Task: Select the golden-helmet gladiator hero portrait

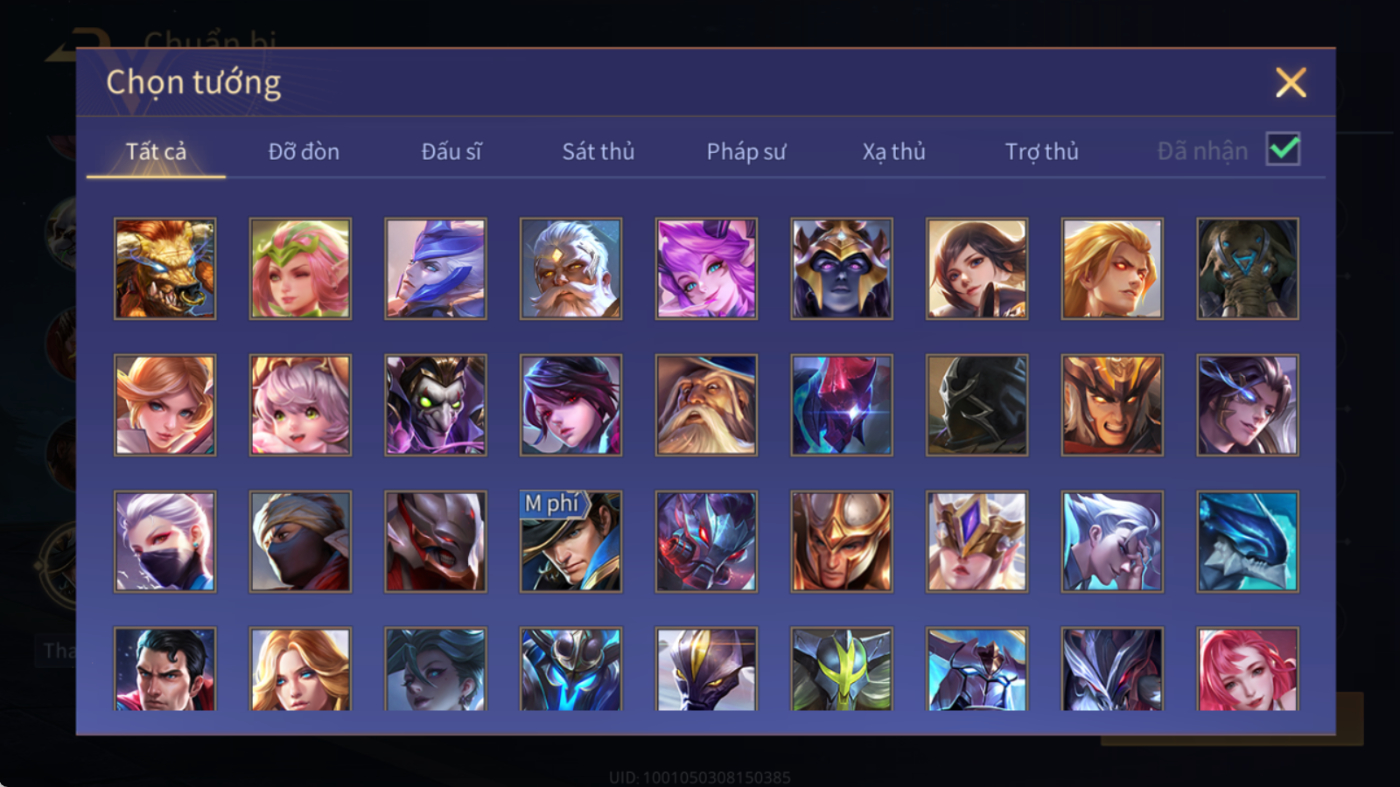Action: (842, 541)
